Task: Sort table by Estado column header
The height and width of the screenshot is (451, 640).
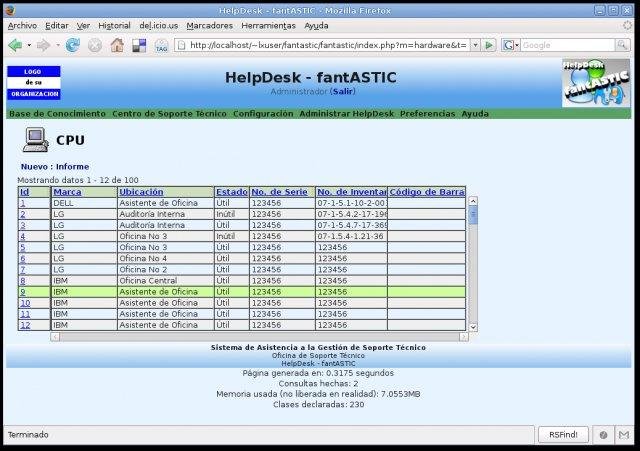Action: point(232,192)
